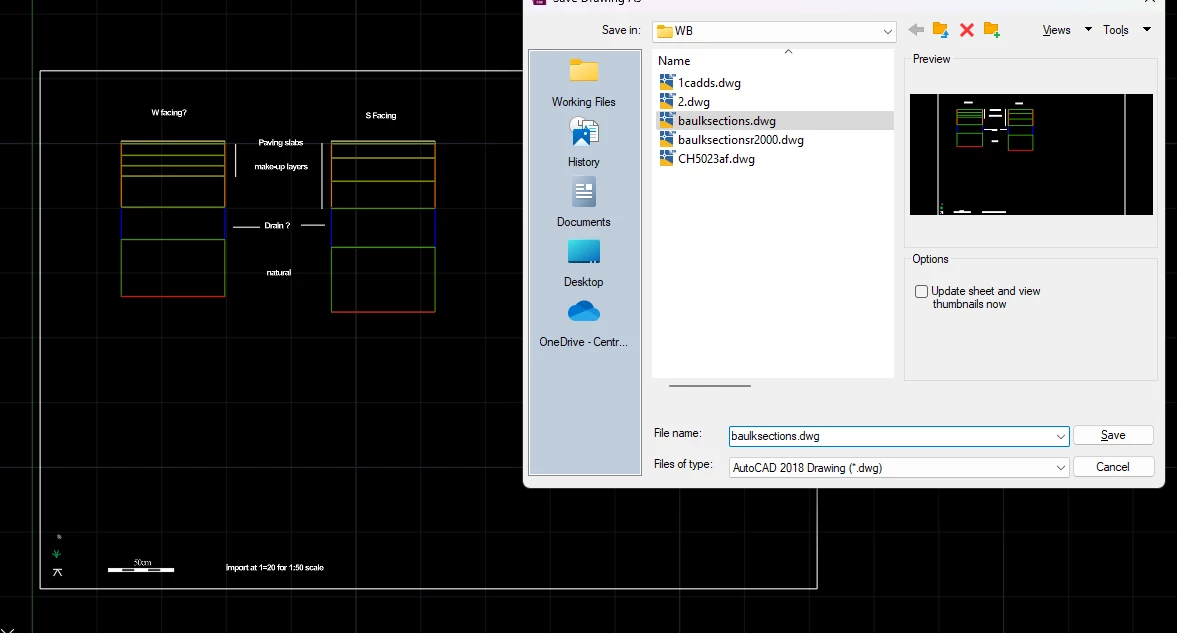Click the 2.dwg file icon
This screenshot has width=1177, height=633.
[x=667, y=101]
